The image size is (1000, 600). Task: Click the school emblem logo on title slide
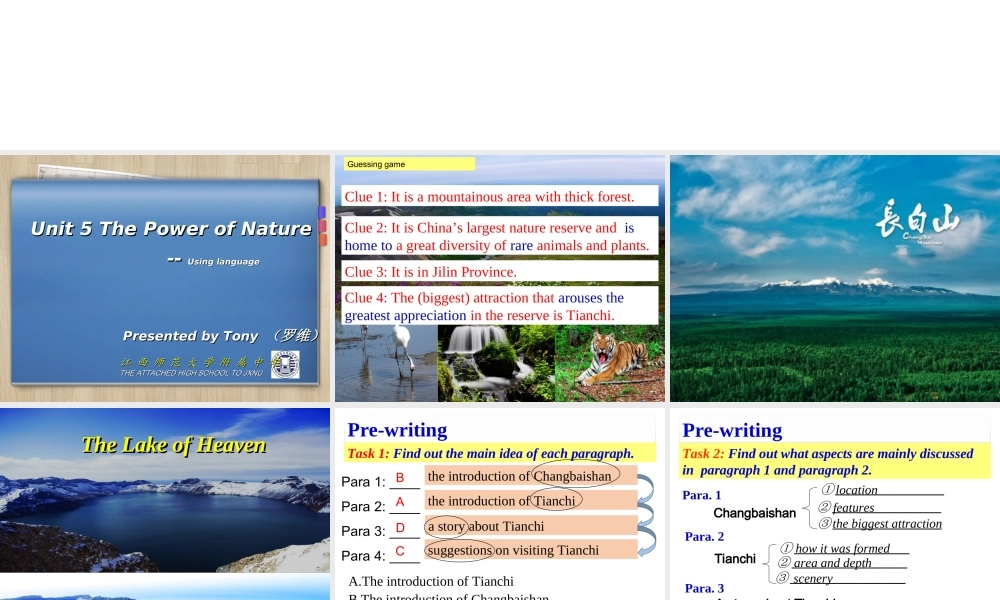tap(285, 365)
